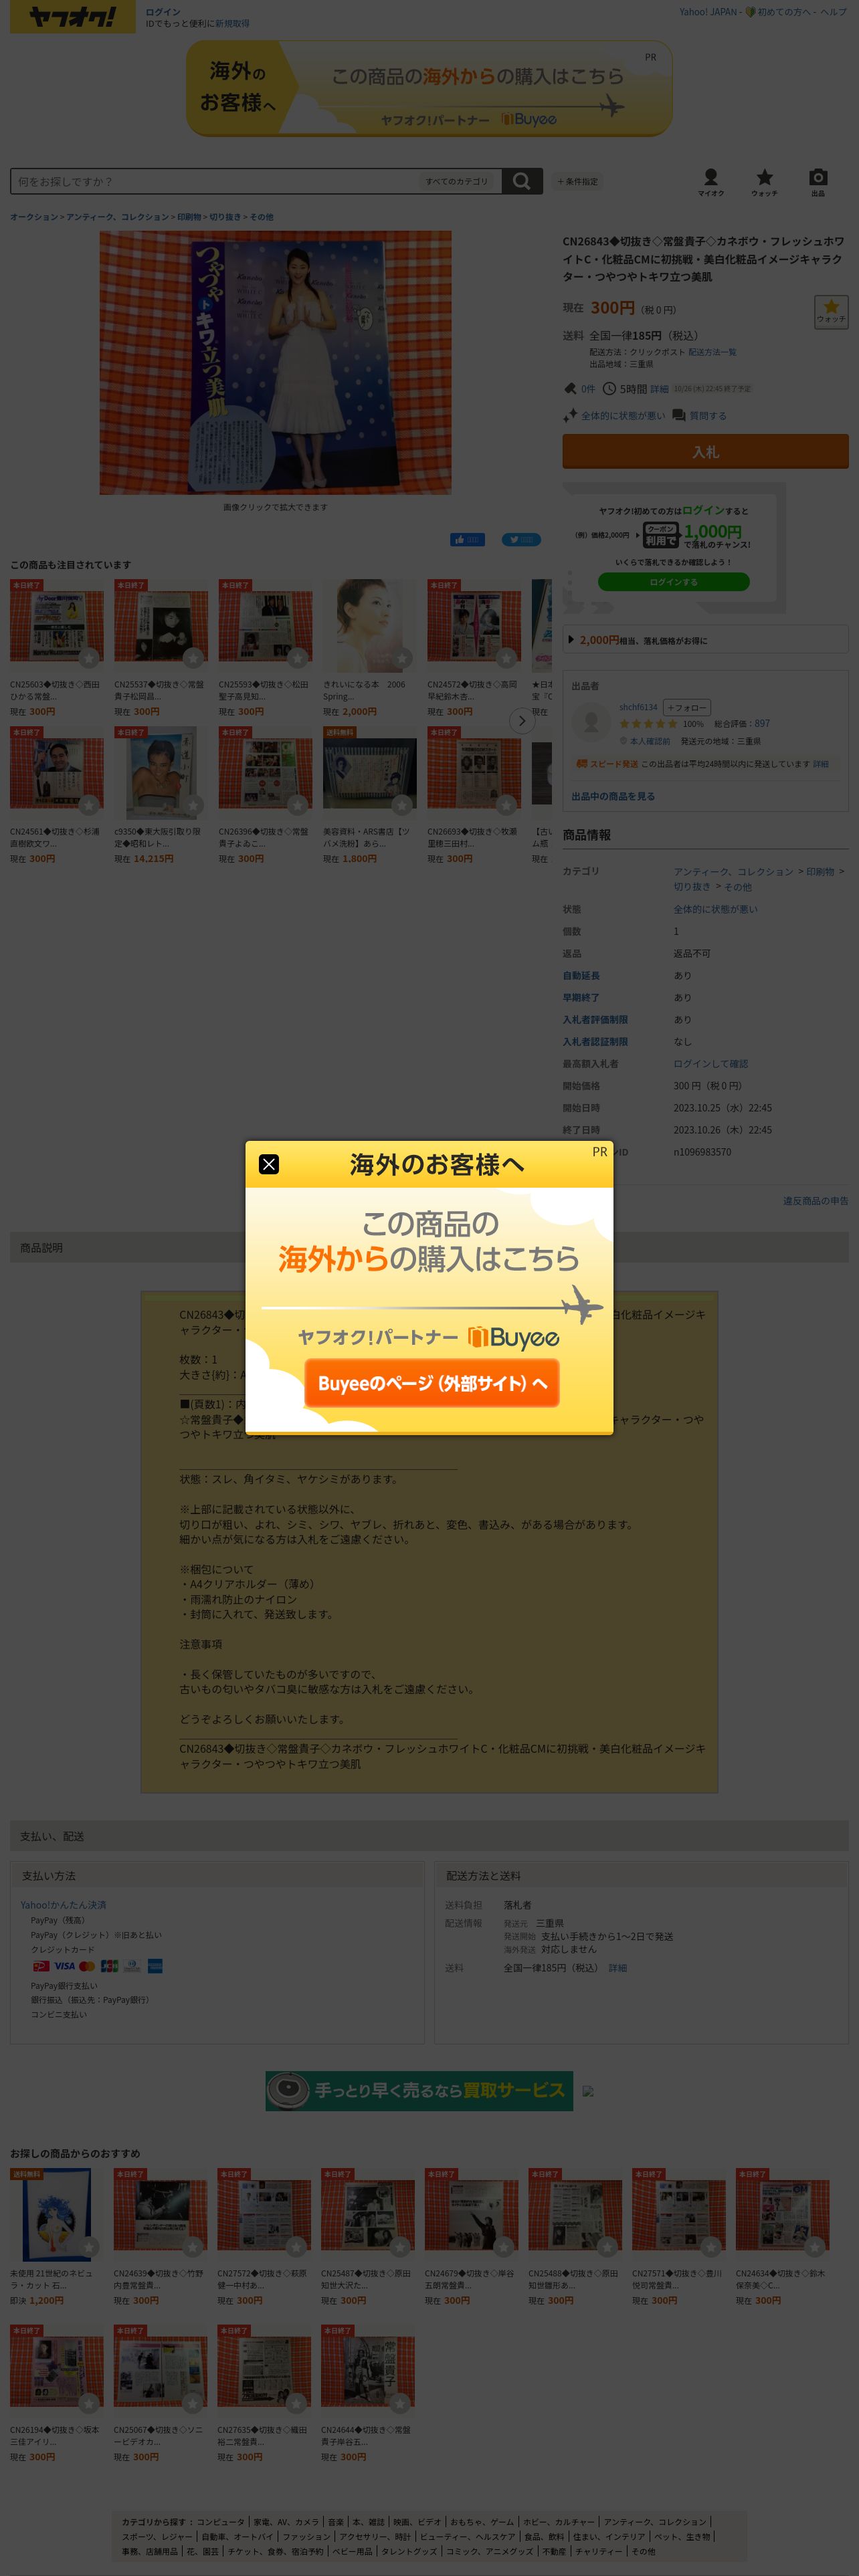Click the star on the CN26693 thumbnail
Screen dimensions: 859x2576
pos(507,804)
